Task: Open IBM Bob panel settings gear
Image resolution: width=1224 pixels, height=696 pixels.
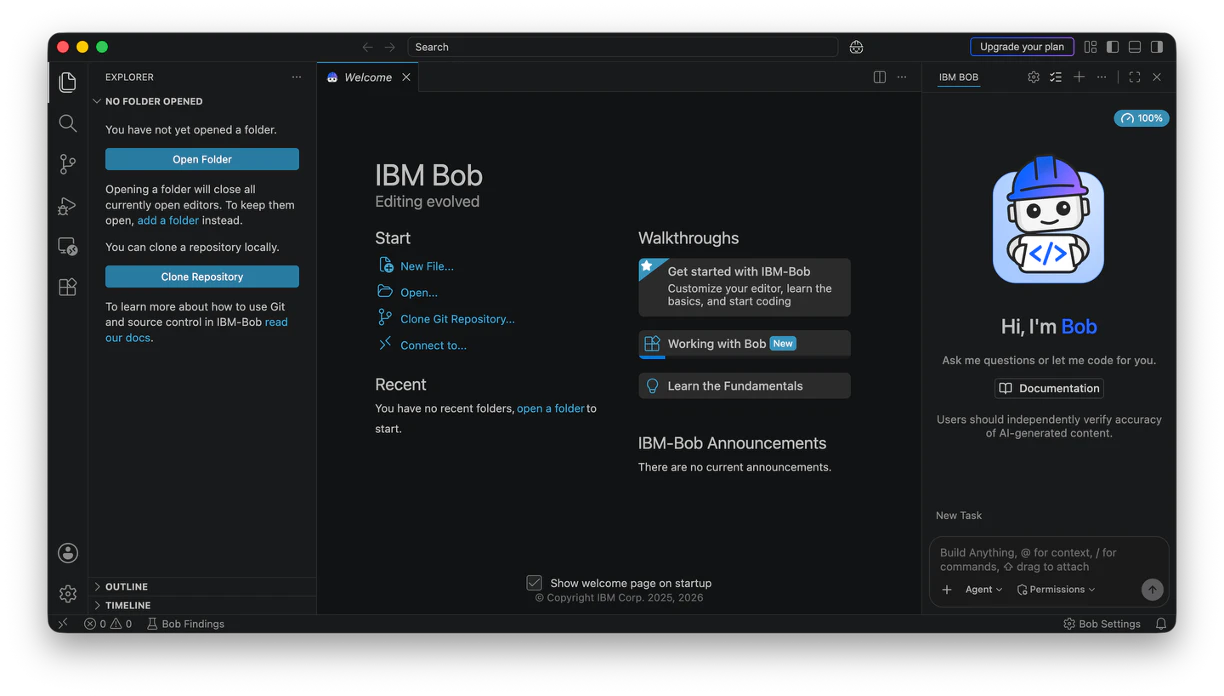Action: 1034,77
